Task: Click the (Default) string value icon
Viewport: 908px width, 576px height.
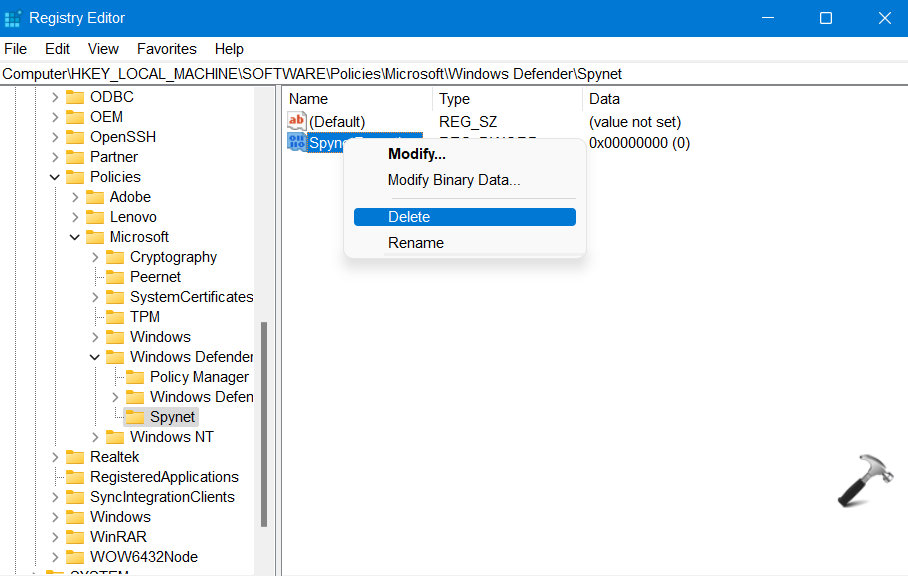Action: pyautogui.click(x=296, y=121)
